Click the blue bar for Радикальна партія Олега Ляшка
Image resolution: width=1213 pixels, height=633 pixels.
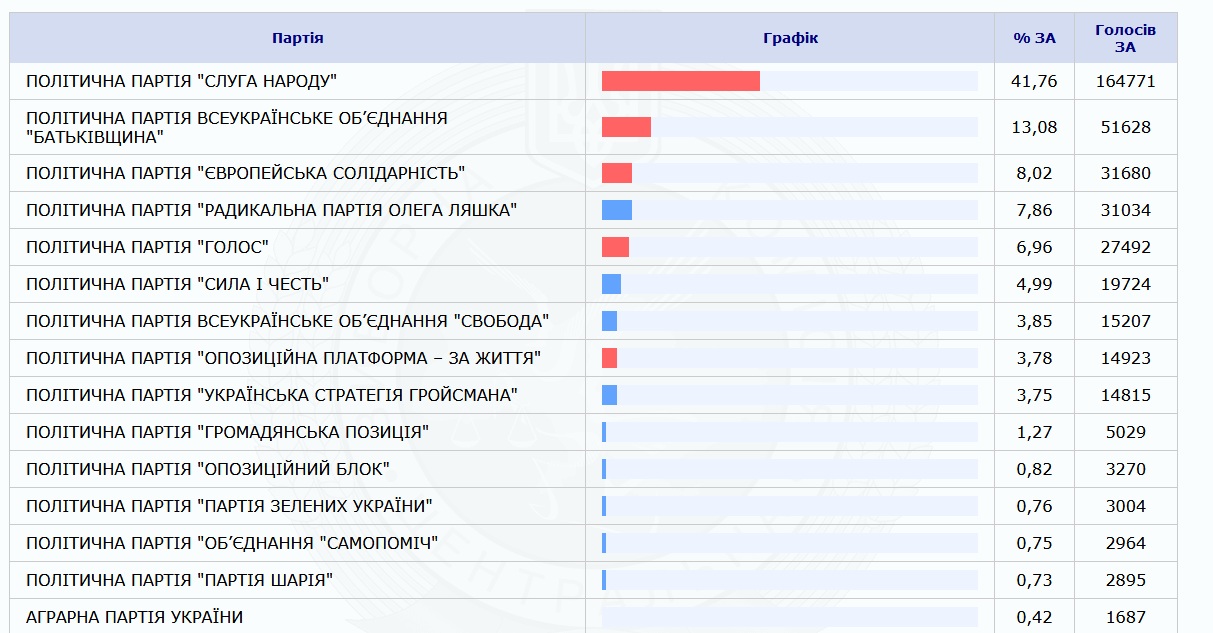(616, 210)
